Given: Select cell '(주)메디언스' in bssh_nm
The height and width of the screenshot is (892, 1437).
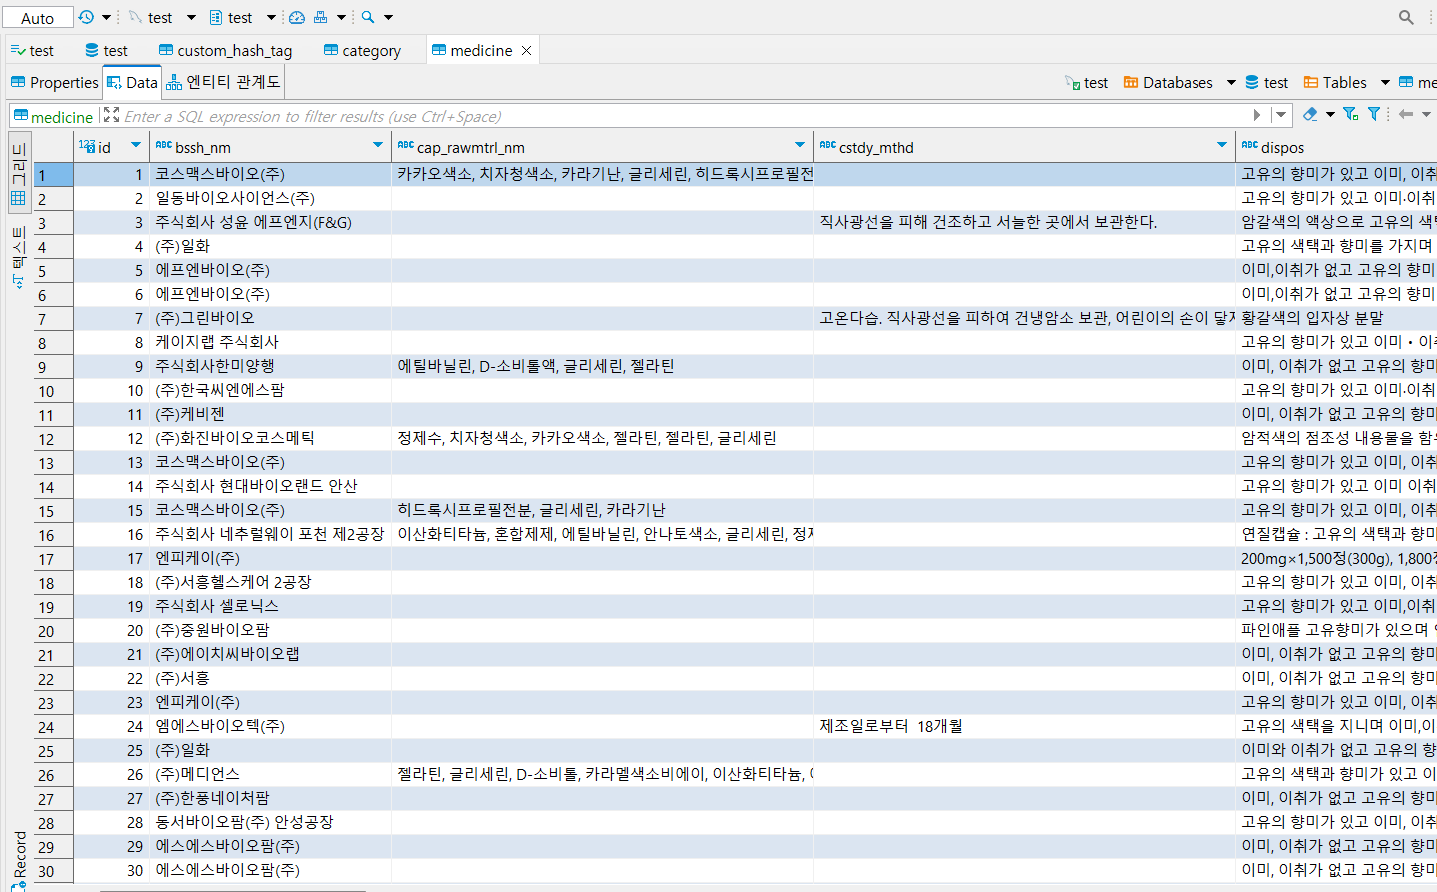Looking at the screenshot, I should pos(271,774).
